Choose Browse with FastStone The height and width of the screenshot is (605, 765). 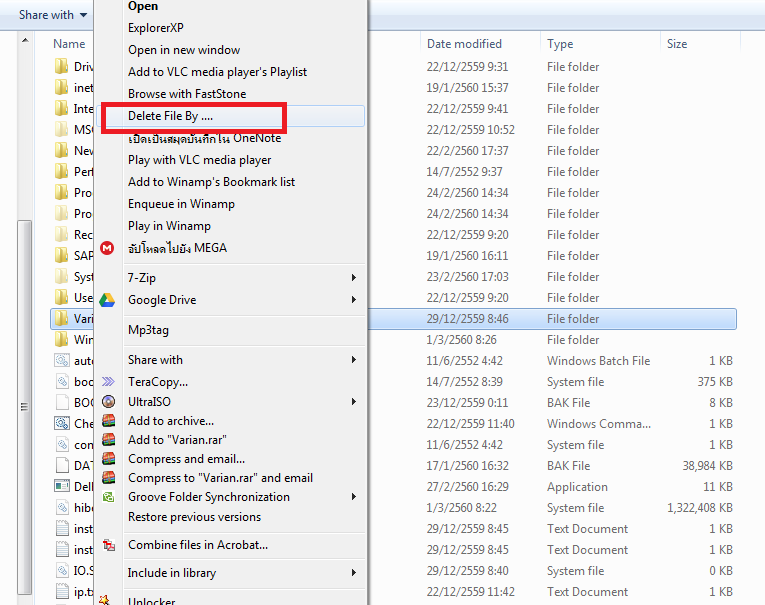(187, 94)
